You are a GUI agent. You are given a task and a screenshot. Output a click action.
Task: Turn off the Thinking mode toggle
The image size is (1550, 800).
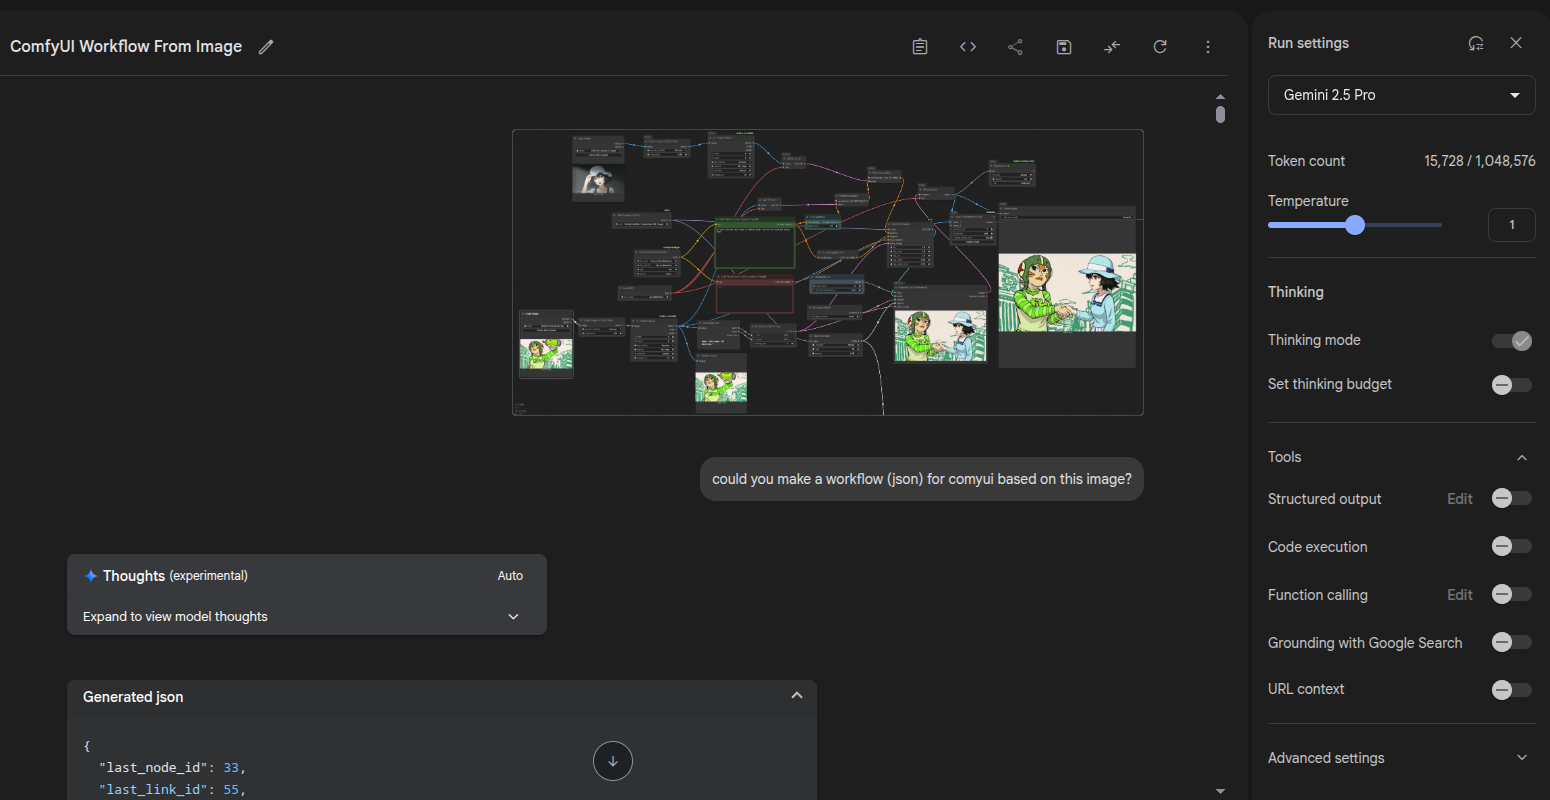pos(1512,341)
